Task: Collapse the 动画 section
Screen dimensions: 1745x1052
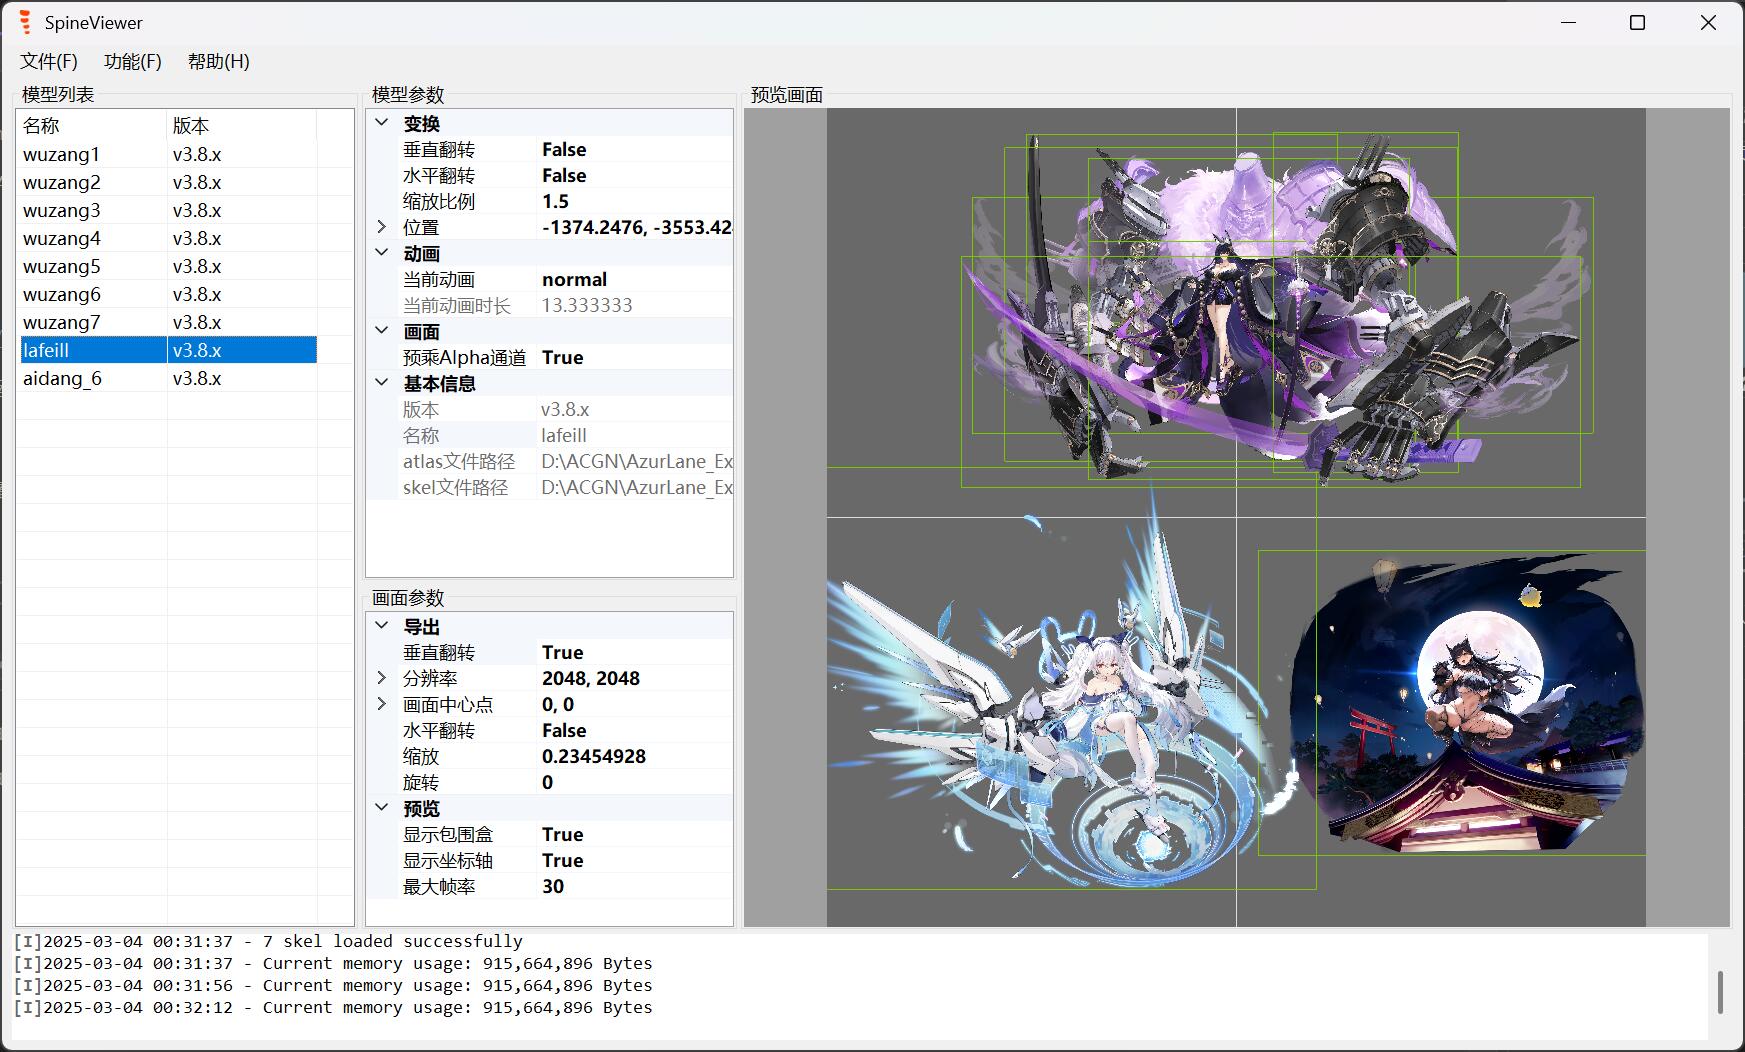Action: pyautogui.click(x=382, y=253)
